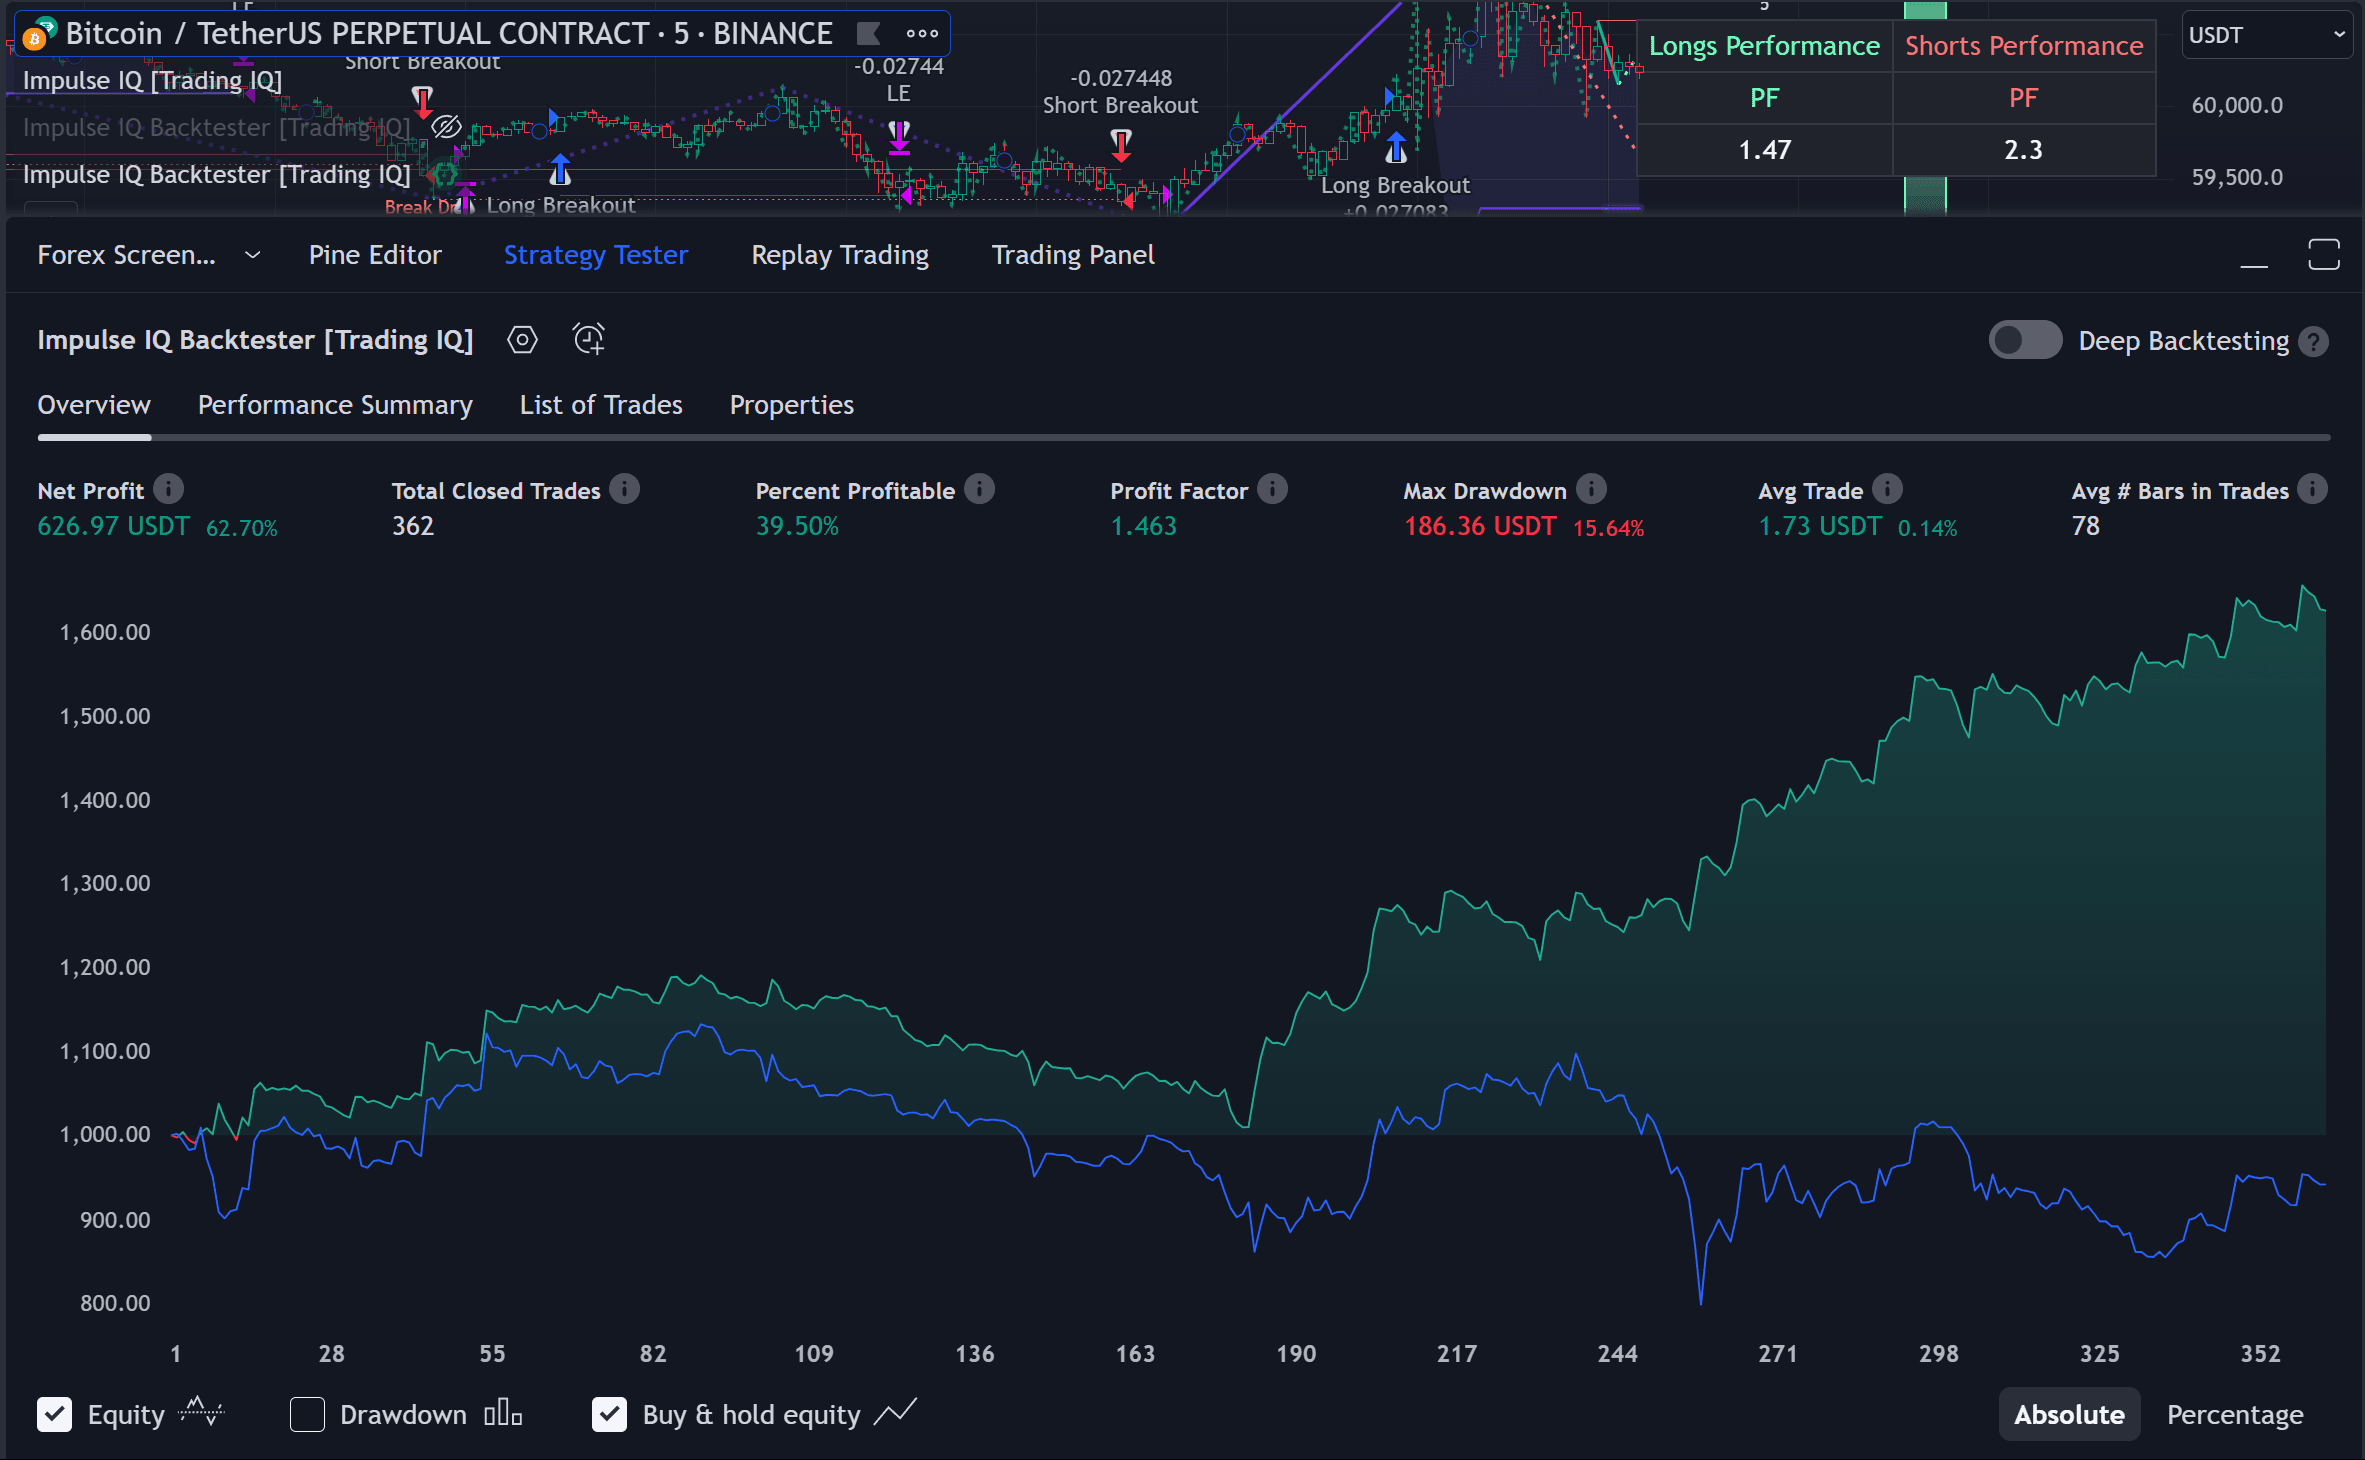Switch to Strategy Tester tab

[x=596, y=256]
